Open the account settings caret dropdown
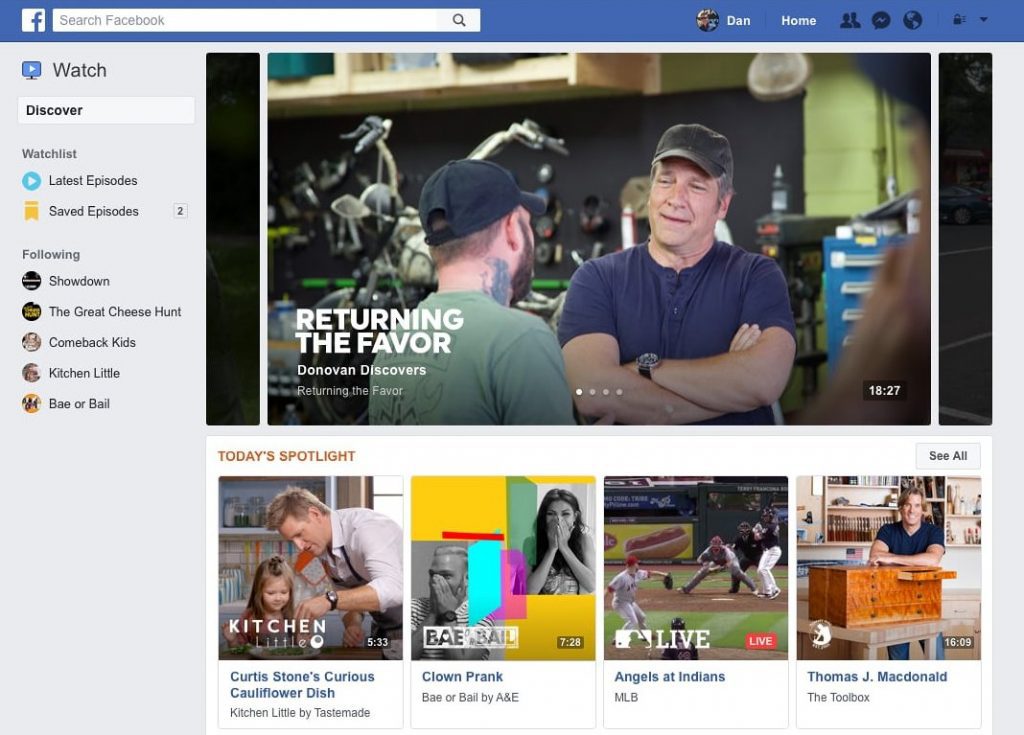This screenshot has height=735, width=1024. [982, 20]
